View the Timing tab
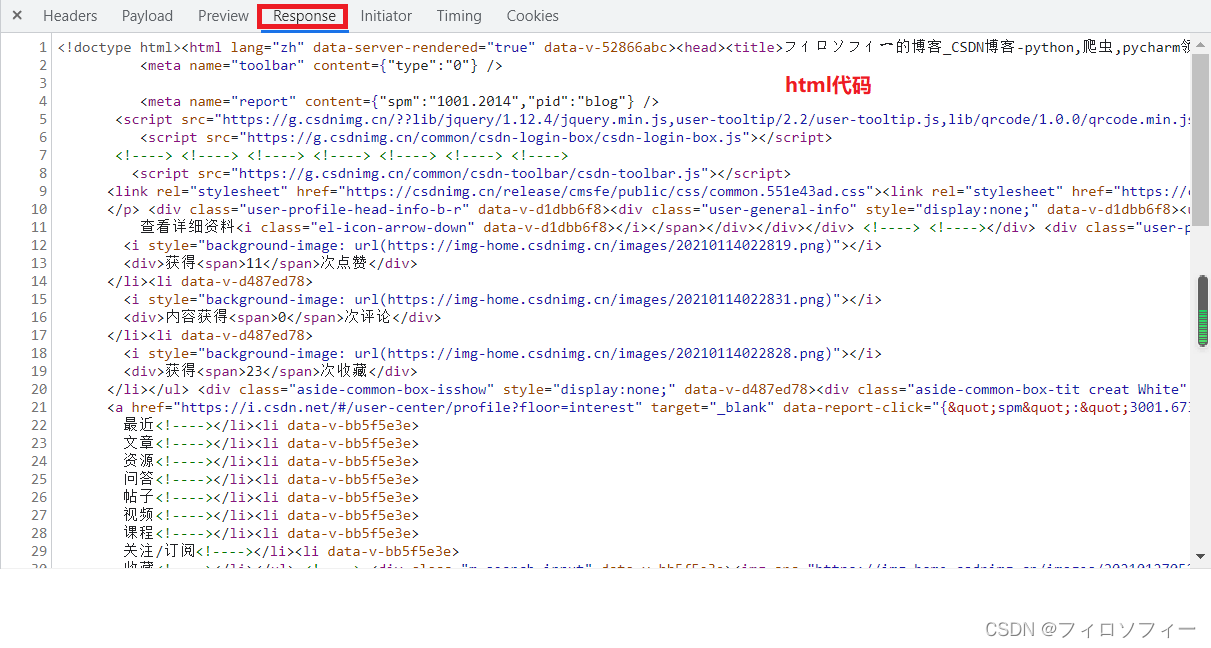The width and height of the screenshot is (1211, 648). (458, 15)
